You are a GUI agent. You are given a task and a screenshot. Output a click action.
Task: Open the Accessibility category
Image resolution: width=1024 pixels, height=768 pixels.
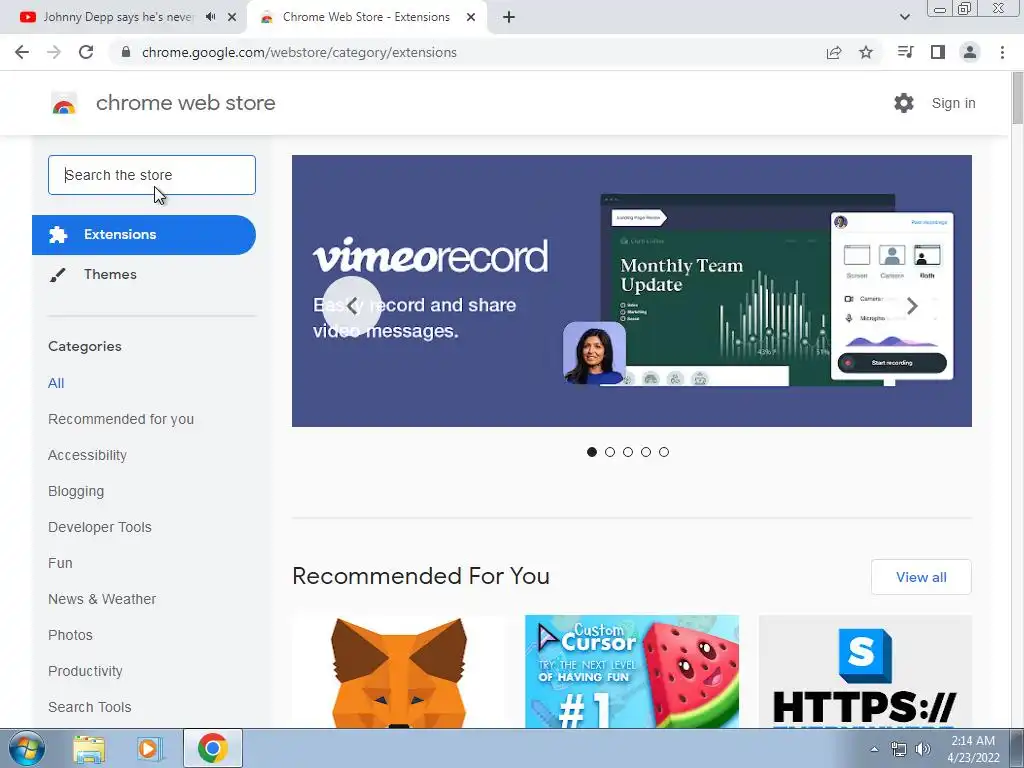(88, 455)
